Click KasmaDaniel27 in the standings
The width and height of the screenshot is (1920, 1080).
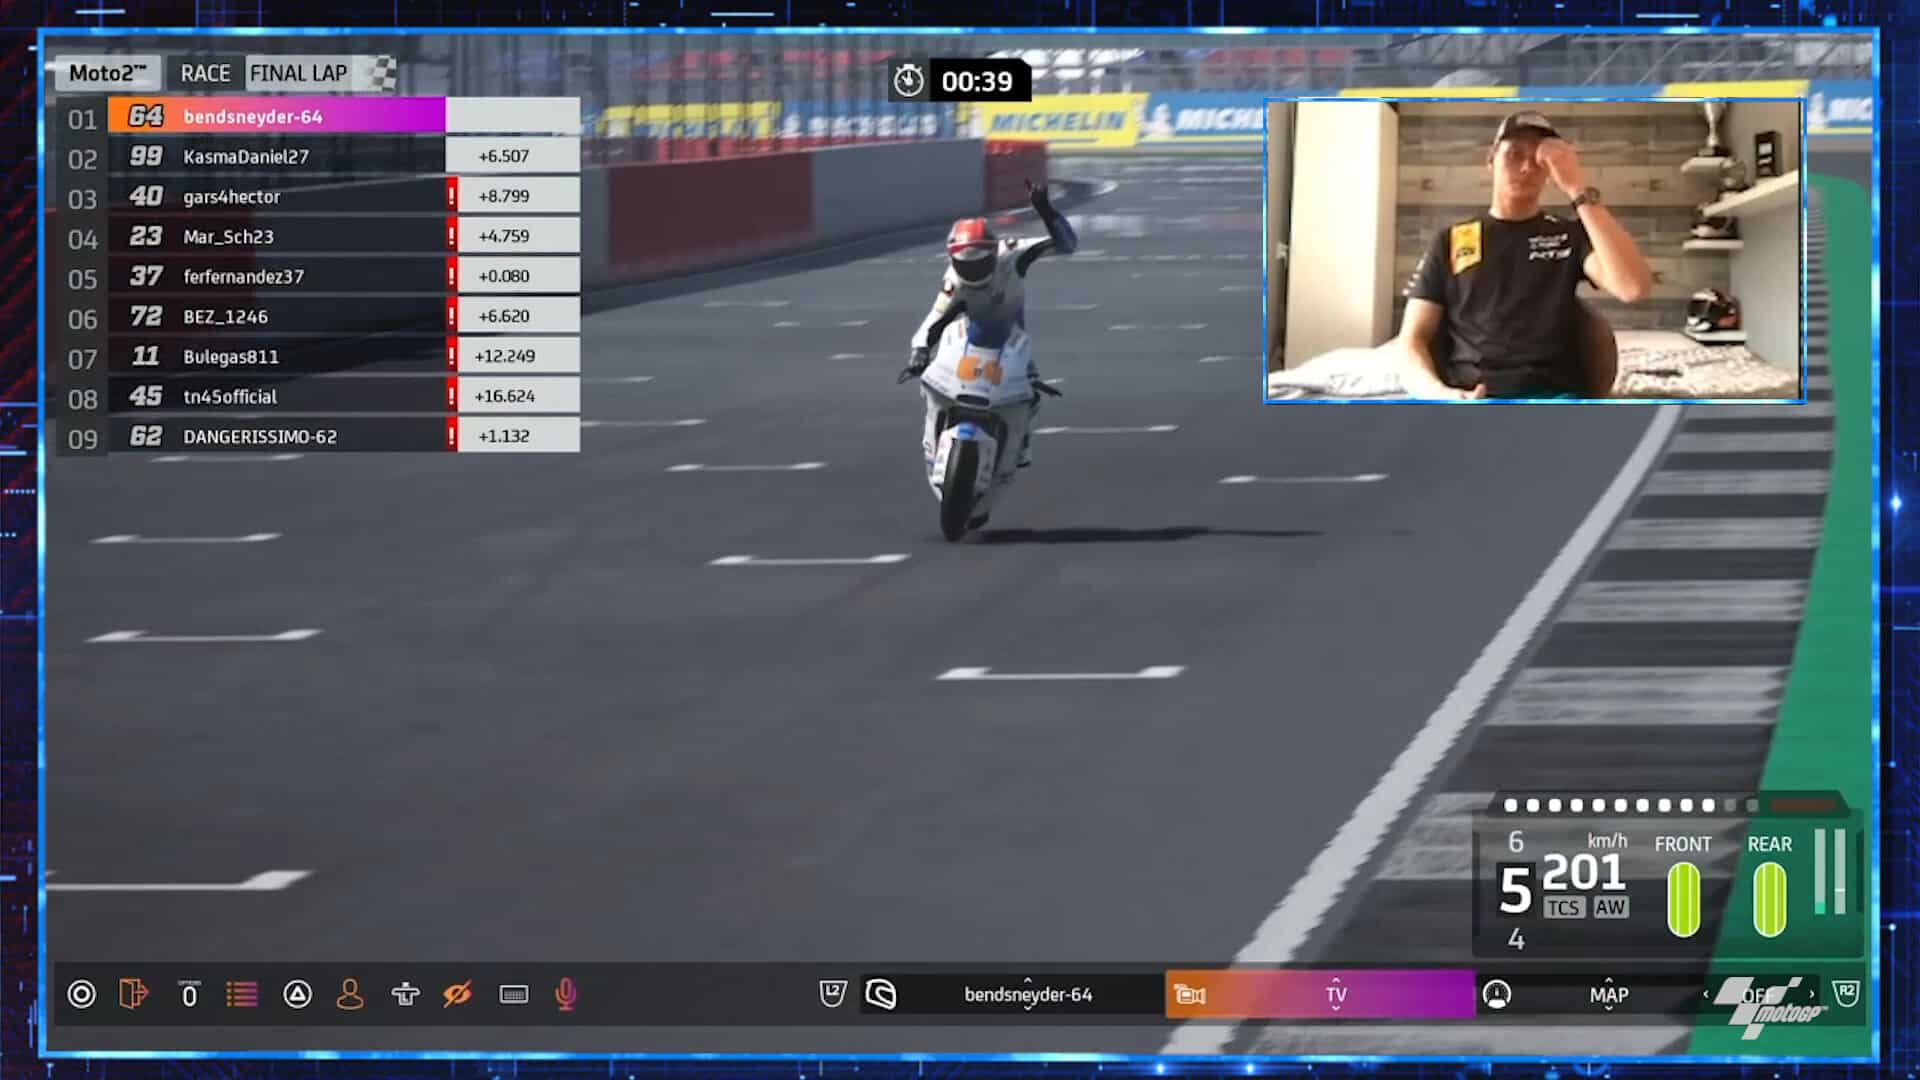246,156
